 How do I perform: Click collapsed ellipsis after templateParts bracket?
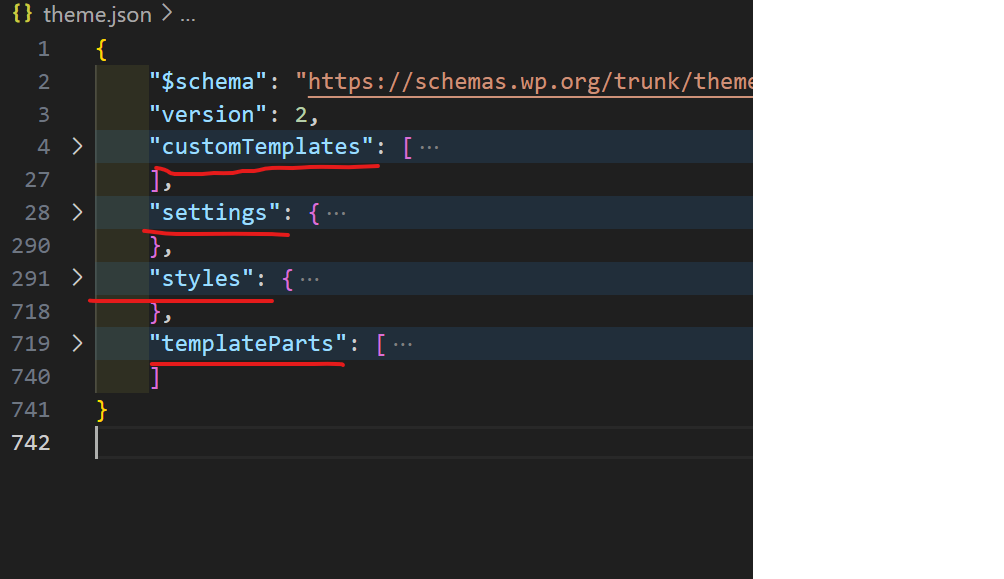(402, 344)
